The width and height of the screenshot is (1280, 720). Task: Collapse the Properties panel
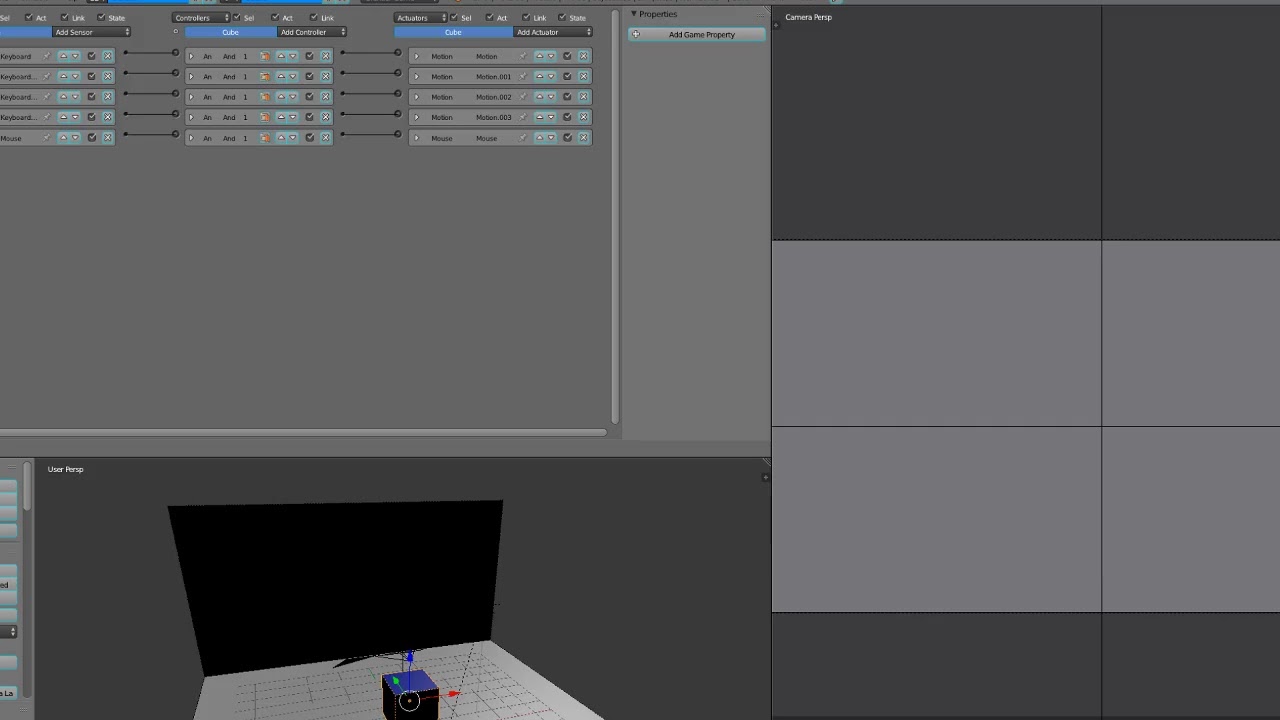pos(633,14)
